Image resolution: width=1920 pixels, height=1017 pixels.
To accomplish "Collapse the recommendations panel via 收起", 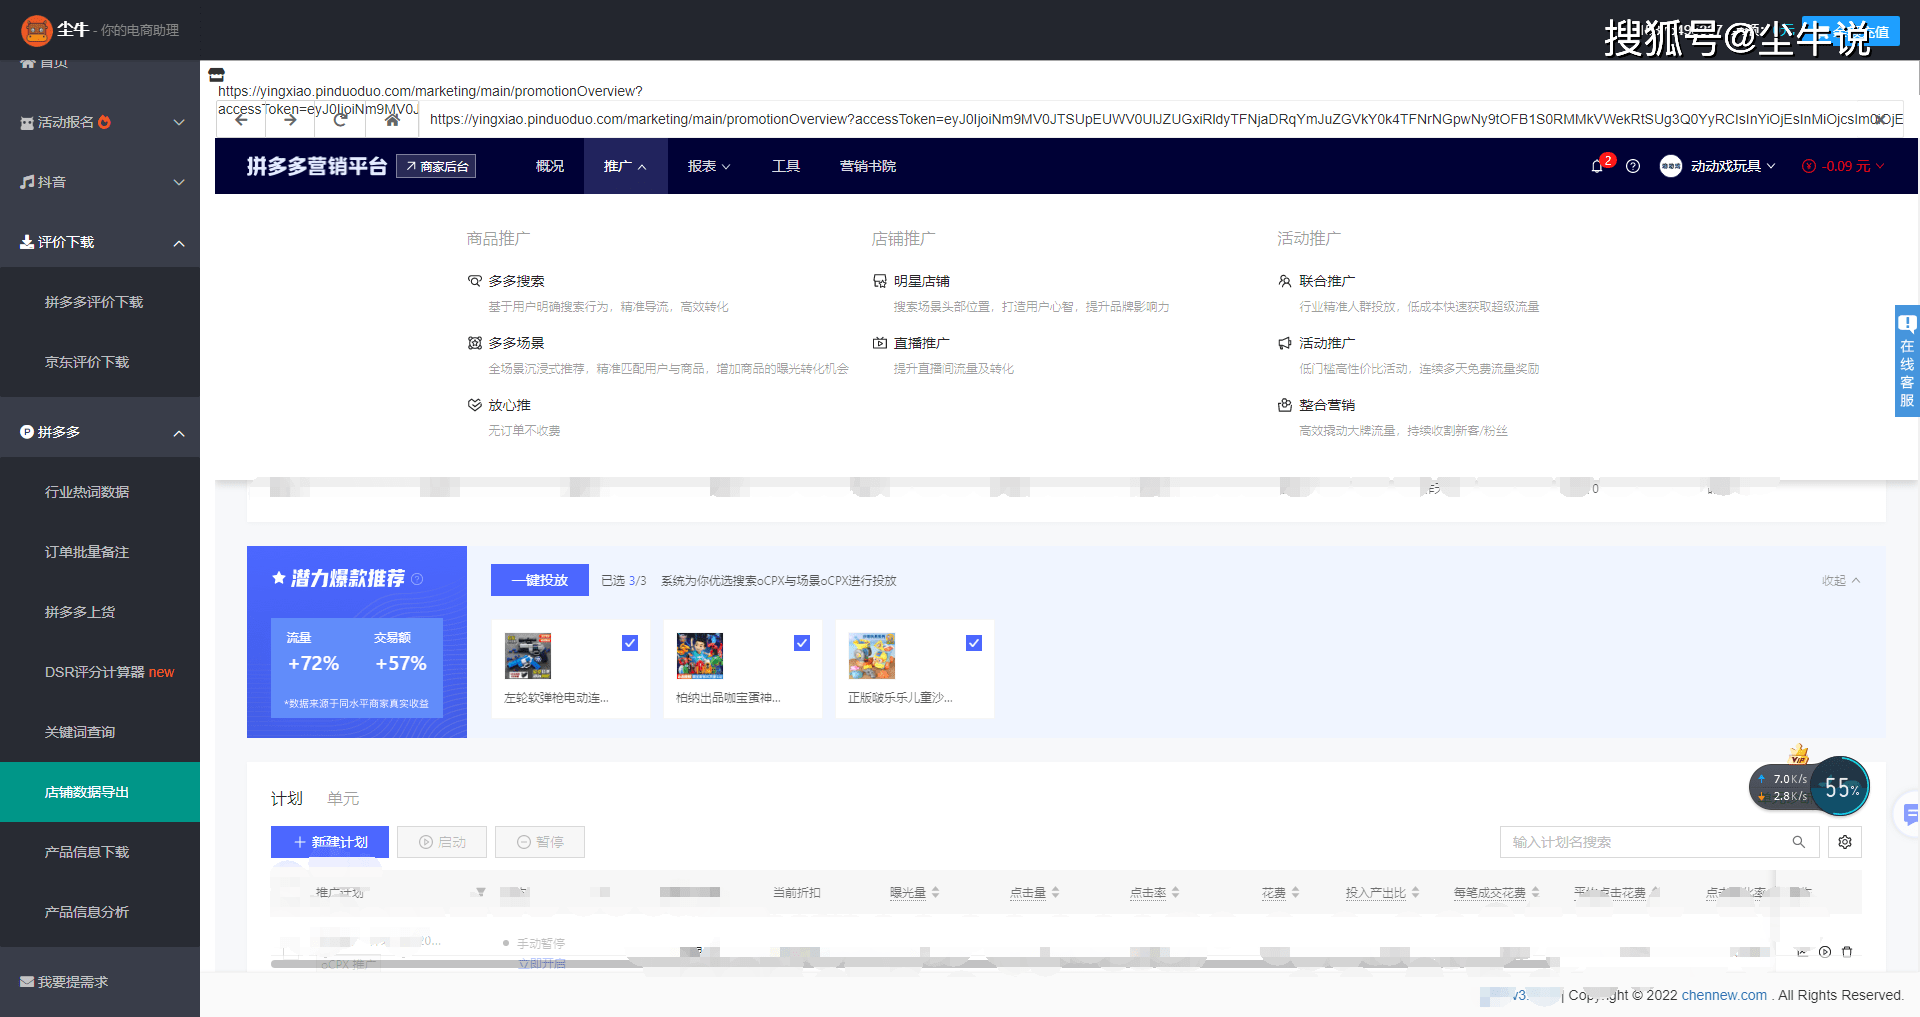I will point(1841,580).
